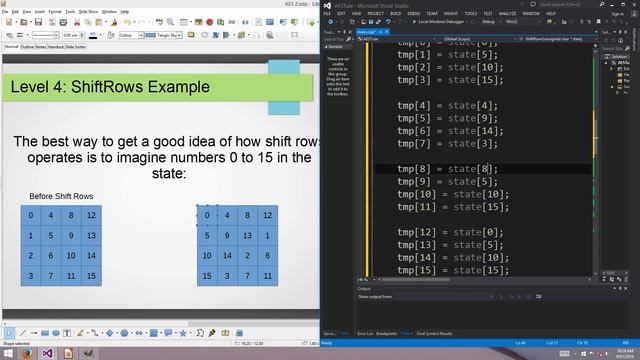Click the Windows Start button
This screenshot has width=640, height=360.
(x=8, y=353)
